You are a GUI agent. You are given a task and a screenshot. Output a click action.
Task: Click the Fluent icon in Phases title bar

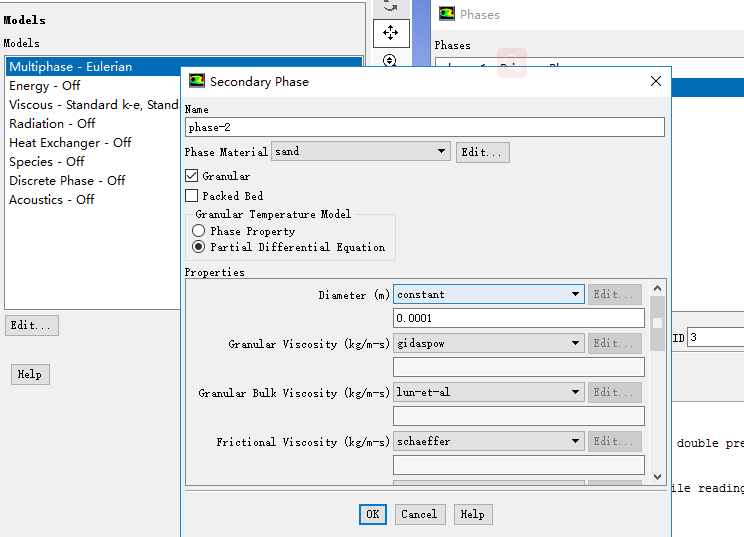click(x=445, y=14)
